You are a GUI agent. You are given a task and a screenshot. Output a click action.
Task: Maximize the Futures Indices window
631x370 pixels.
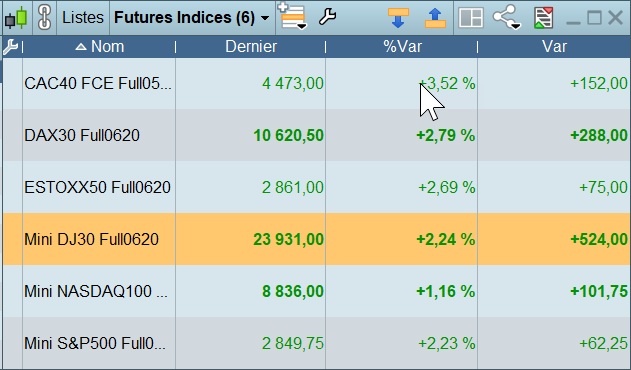click(x=594, y=18)
